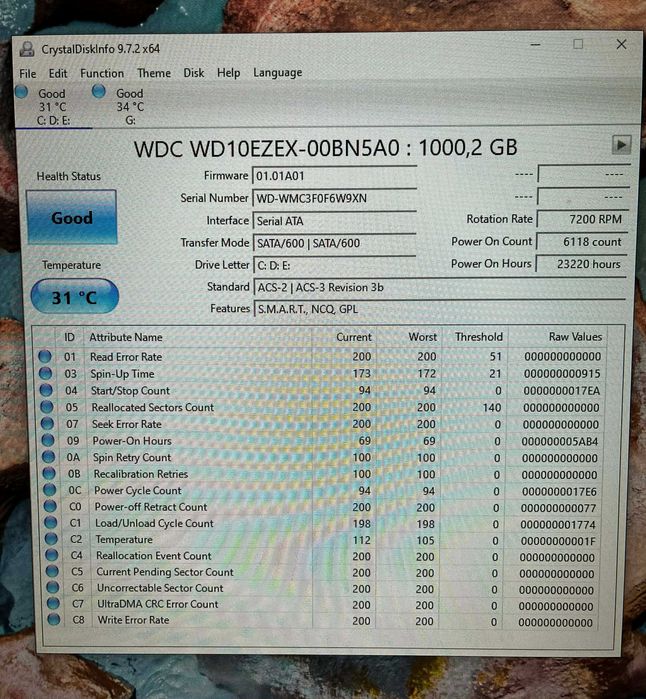The height and width of the screenshot is (699, 646).
Task: Click the status icon for Recalibration Retries
Action: coord(49,473)
